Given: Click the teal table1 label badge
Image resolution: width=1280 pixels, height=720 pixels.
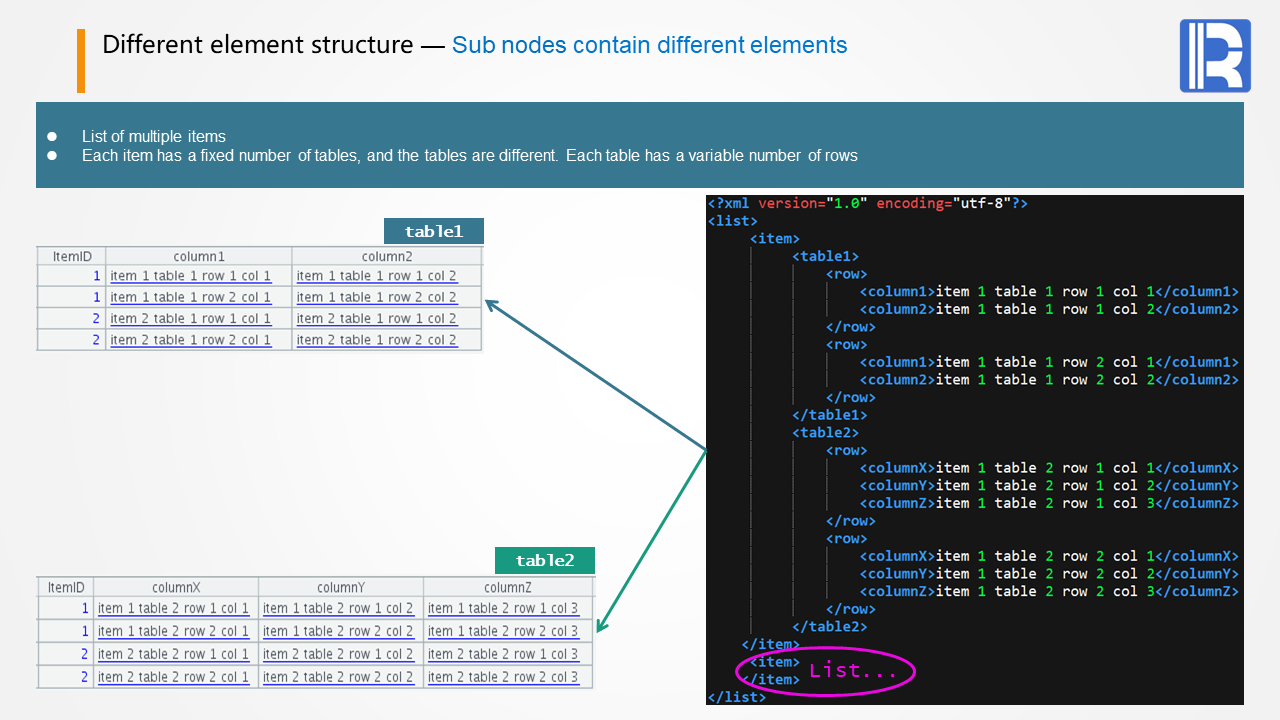Looking at the screenshot, I should (x=434, y=231).
